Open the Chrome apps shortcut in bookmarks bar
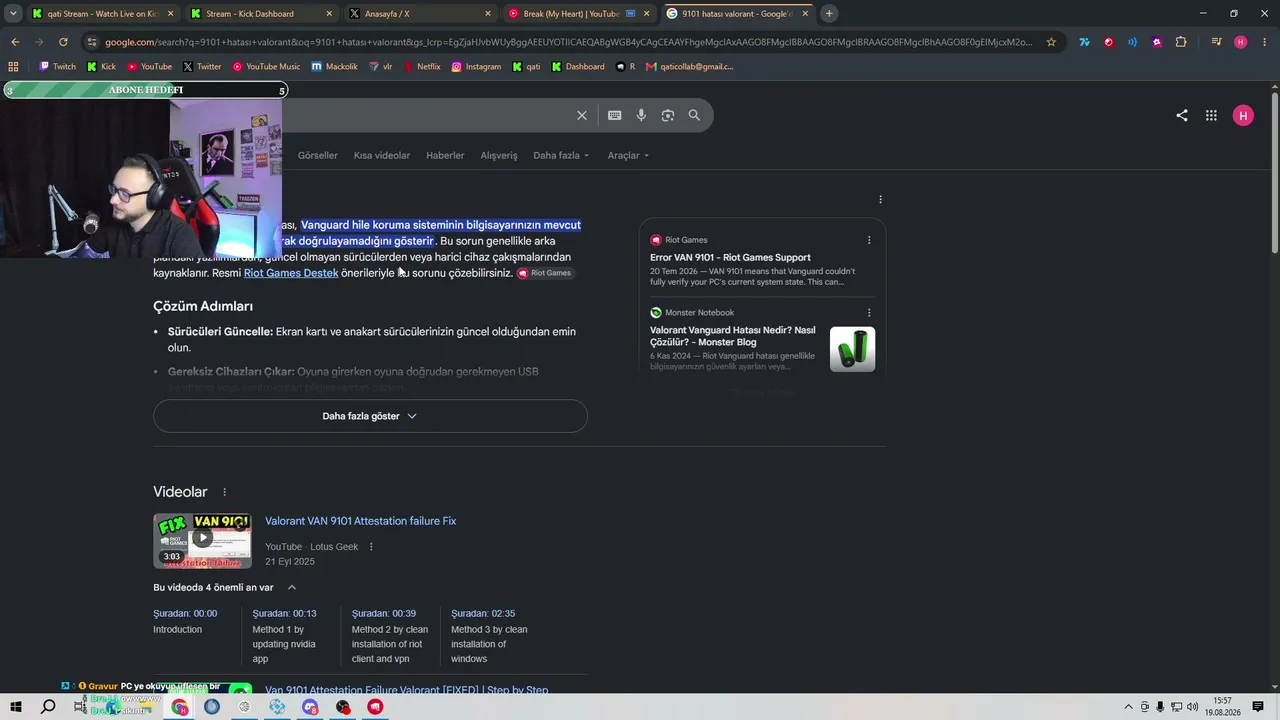Image resolution: width=1280 pixels, height=720 pixels. click(x=13, y=67)
